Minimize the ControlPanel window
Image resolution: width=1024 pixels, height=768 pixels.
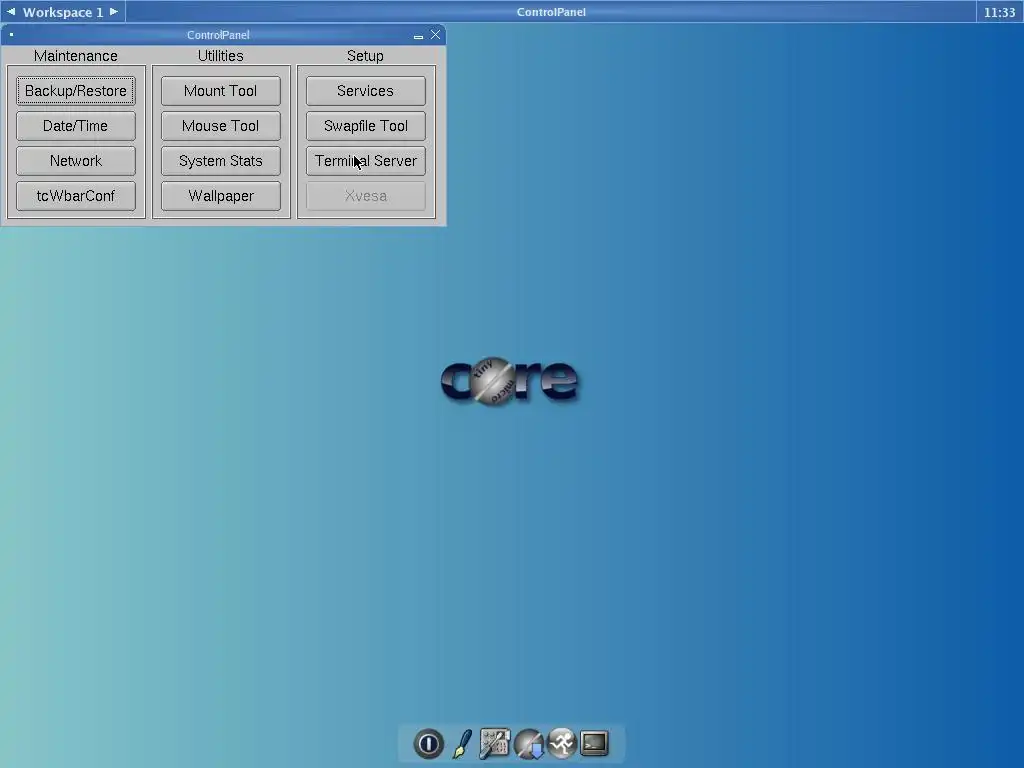[418, 35]
